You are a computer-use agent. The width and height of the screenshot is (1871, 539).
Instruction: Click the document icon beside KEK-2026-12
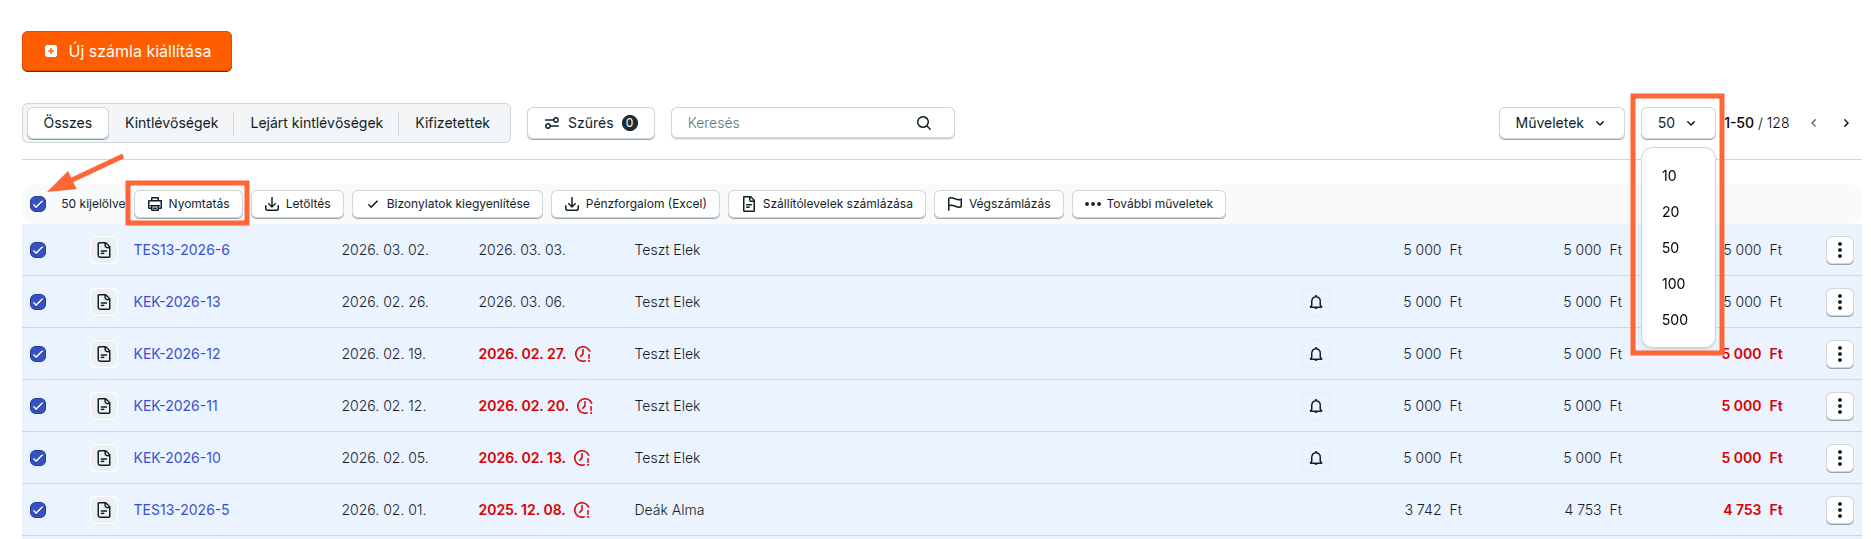click(x=104, y=354)
